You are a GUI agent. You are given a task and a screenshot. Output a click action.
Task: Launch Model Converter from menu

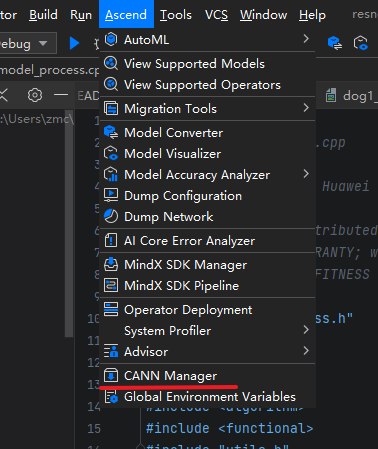coord(207,133)
